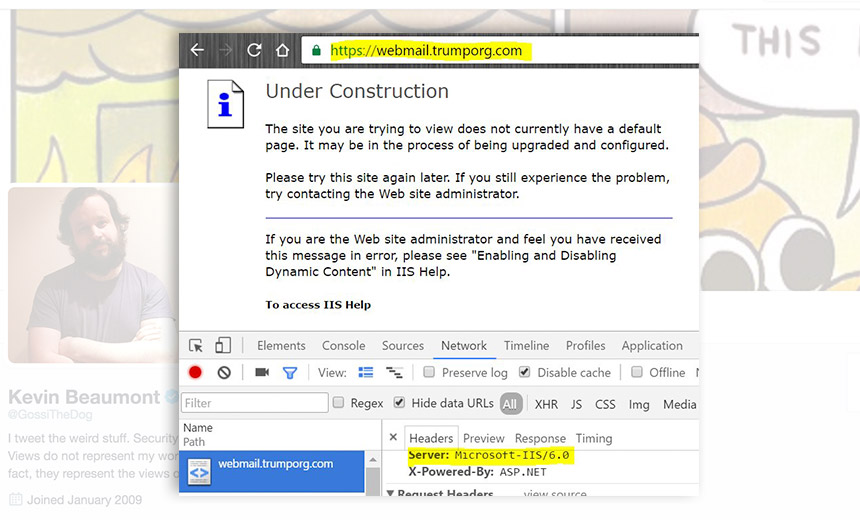Clear the network log with the clear icon
This screenshot has height=520, width=860.
click(224, 372)
